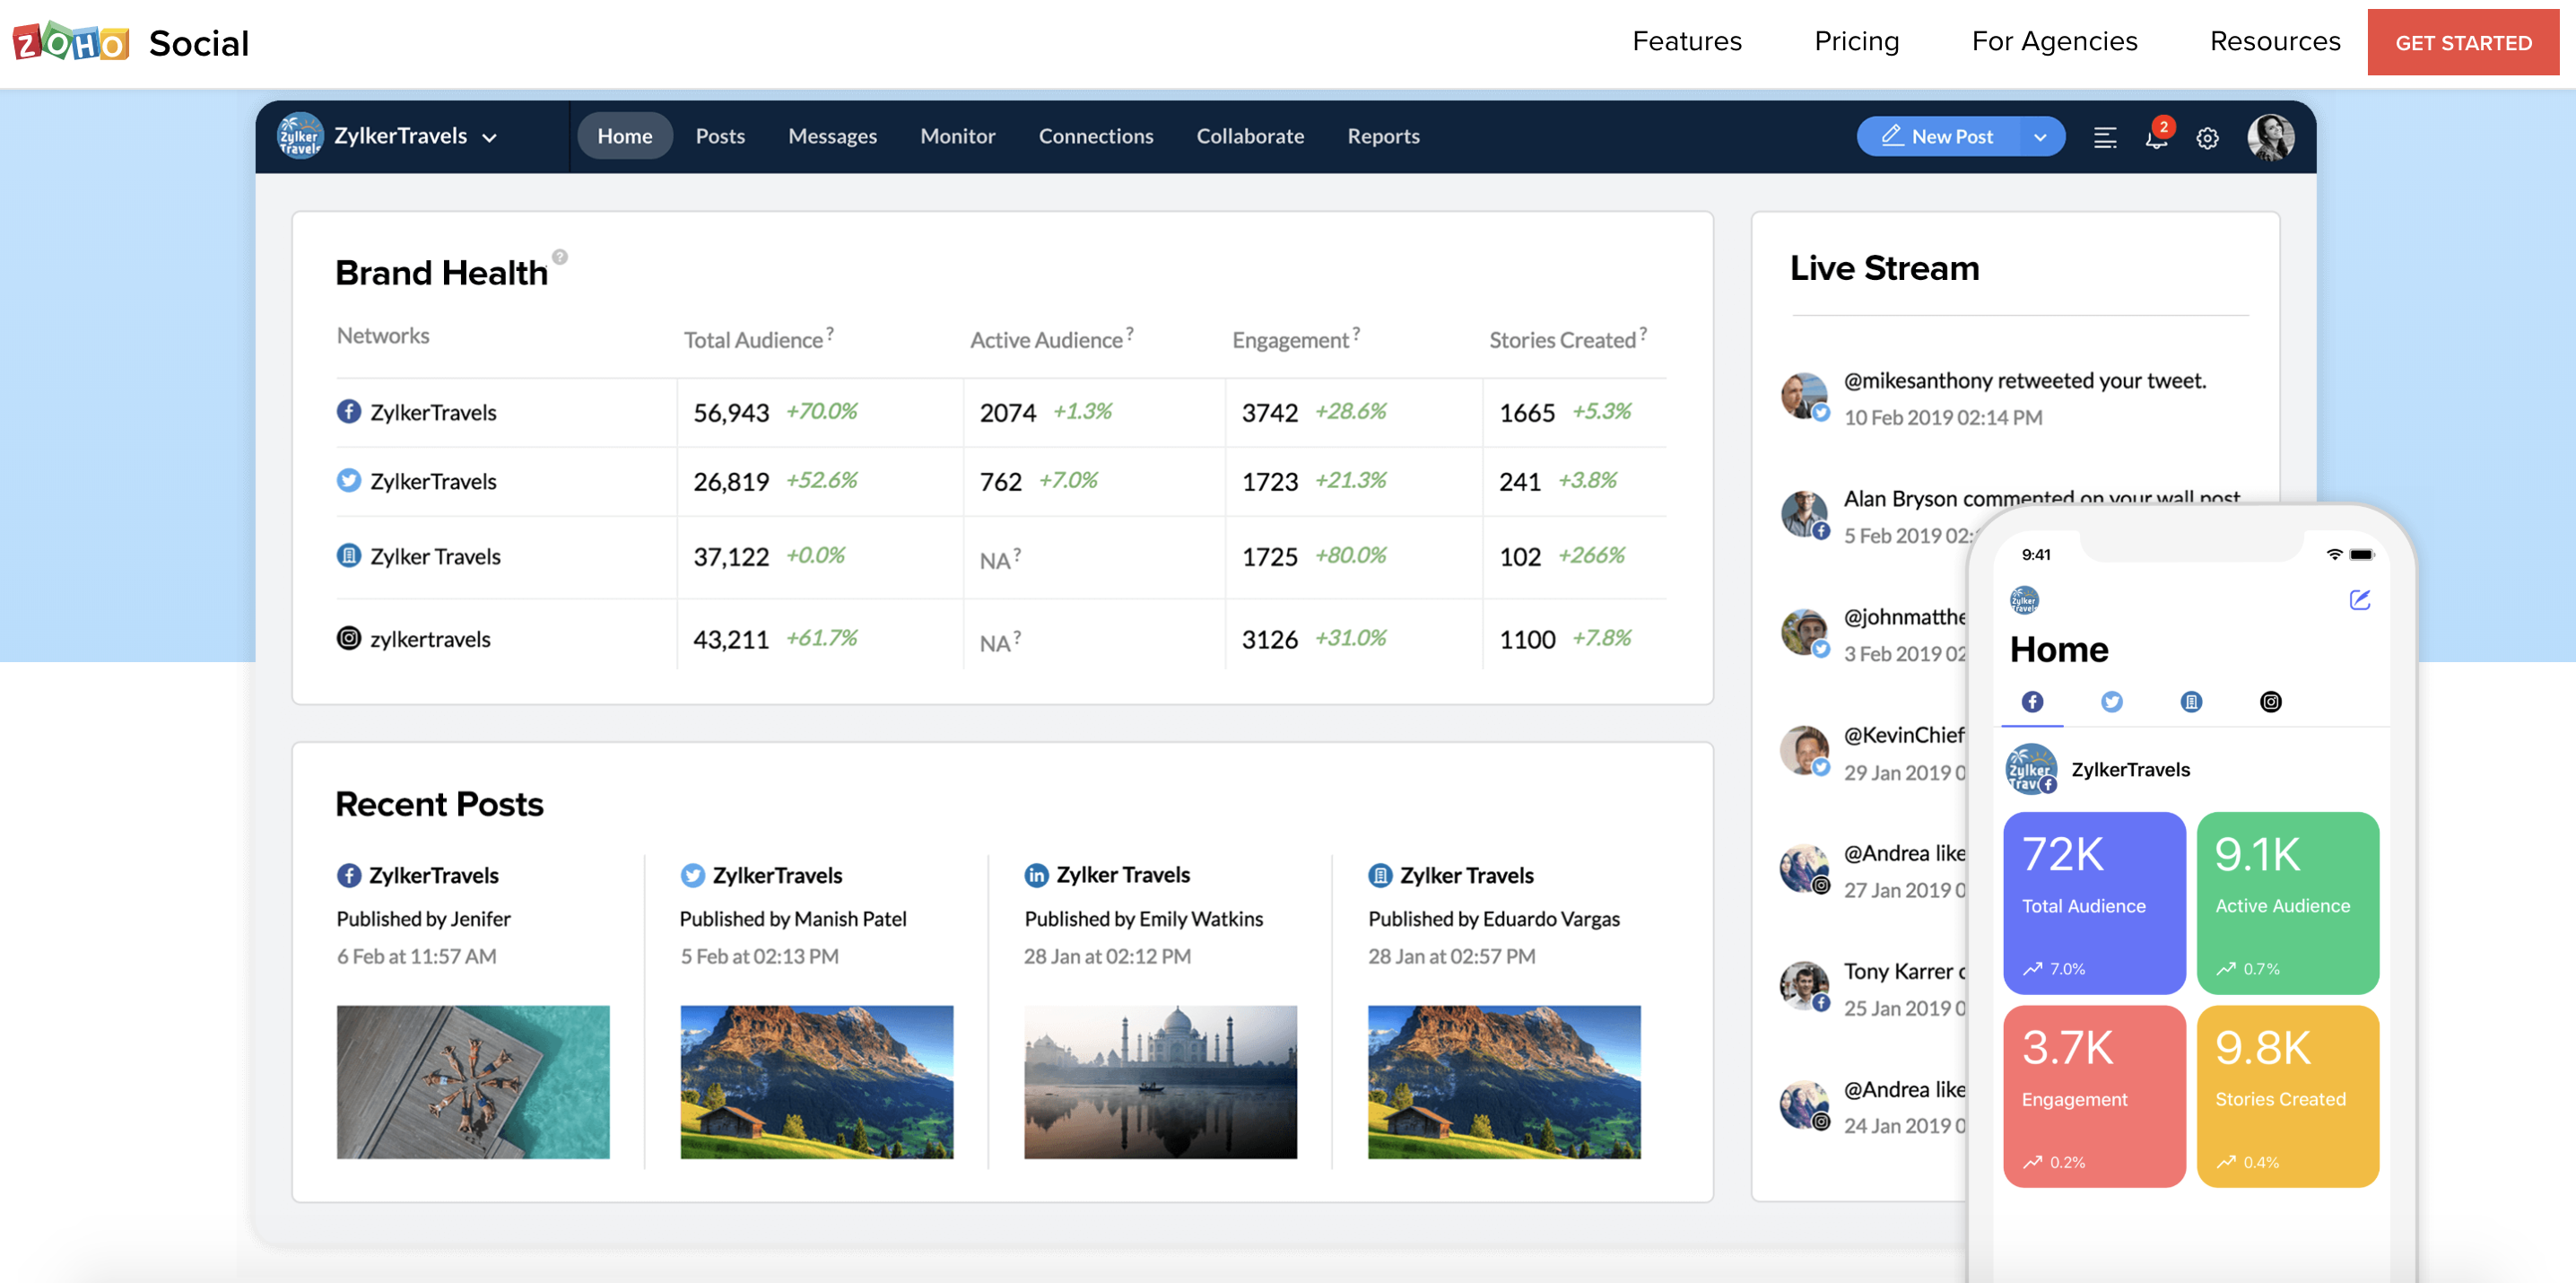Select Google My Business tab in phone
The height and width of the screenshot is (1283, 2576).
(x=2191, y=701)
